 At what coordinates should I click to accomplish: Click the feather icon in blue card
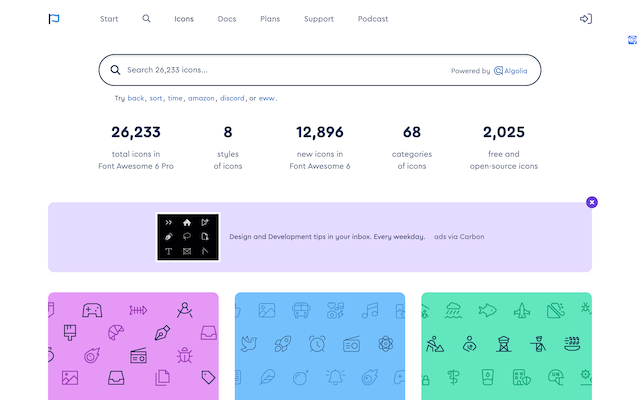[267, 378]
